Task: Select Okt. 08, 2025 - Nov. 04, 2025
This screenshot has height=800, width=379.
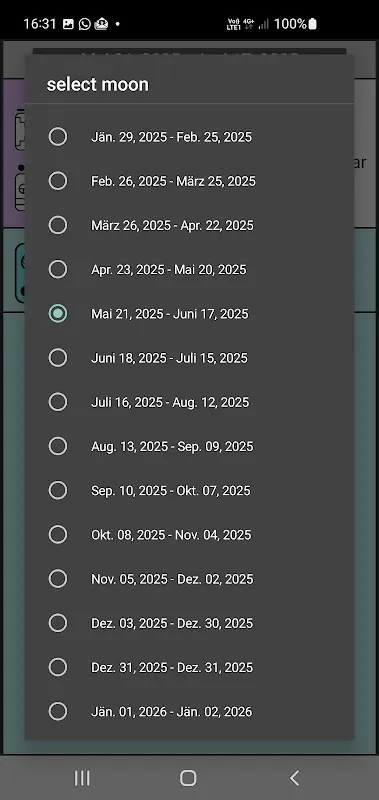Action: pos(189,535)
